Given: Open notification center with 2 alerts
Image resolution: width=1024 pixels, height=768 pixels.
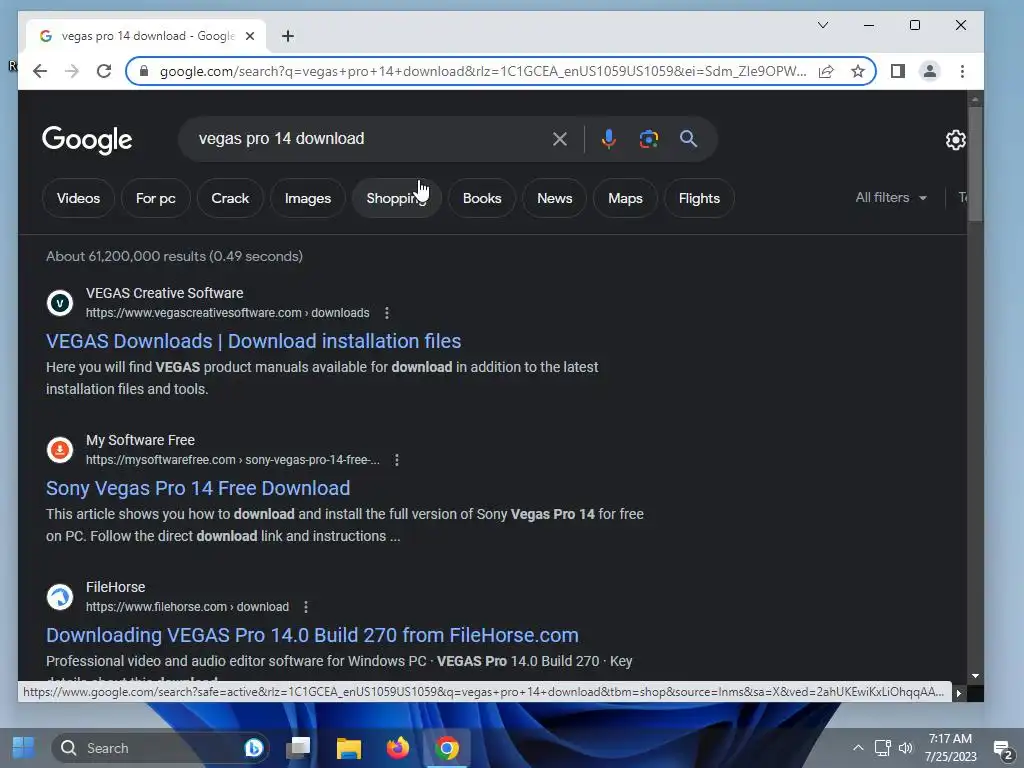Looking at the screenshot, I should (x=1003, y=749).
